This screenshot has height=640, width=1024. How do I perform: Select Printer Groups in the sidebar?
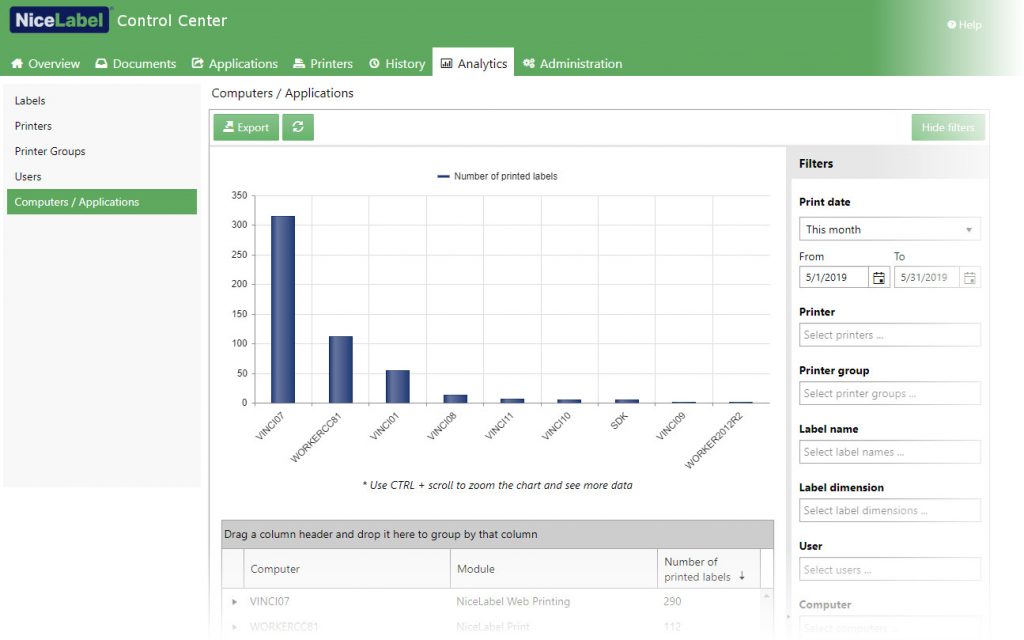click(x=50, y=151)
